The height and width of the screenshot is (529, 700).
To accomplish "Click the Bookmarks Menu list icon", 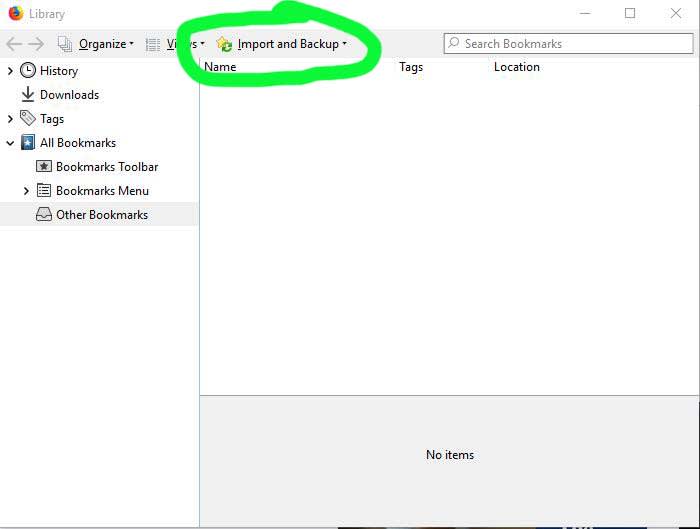I will pyautogui.click(x=44, y=191).
